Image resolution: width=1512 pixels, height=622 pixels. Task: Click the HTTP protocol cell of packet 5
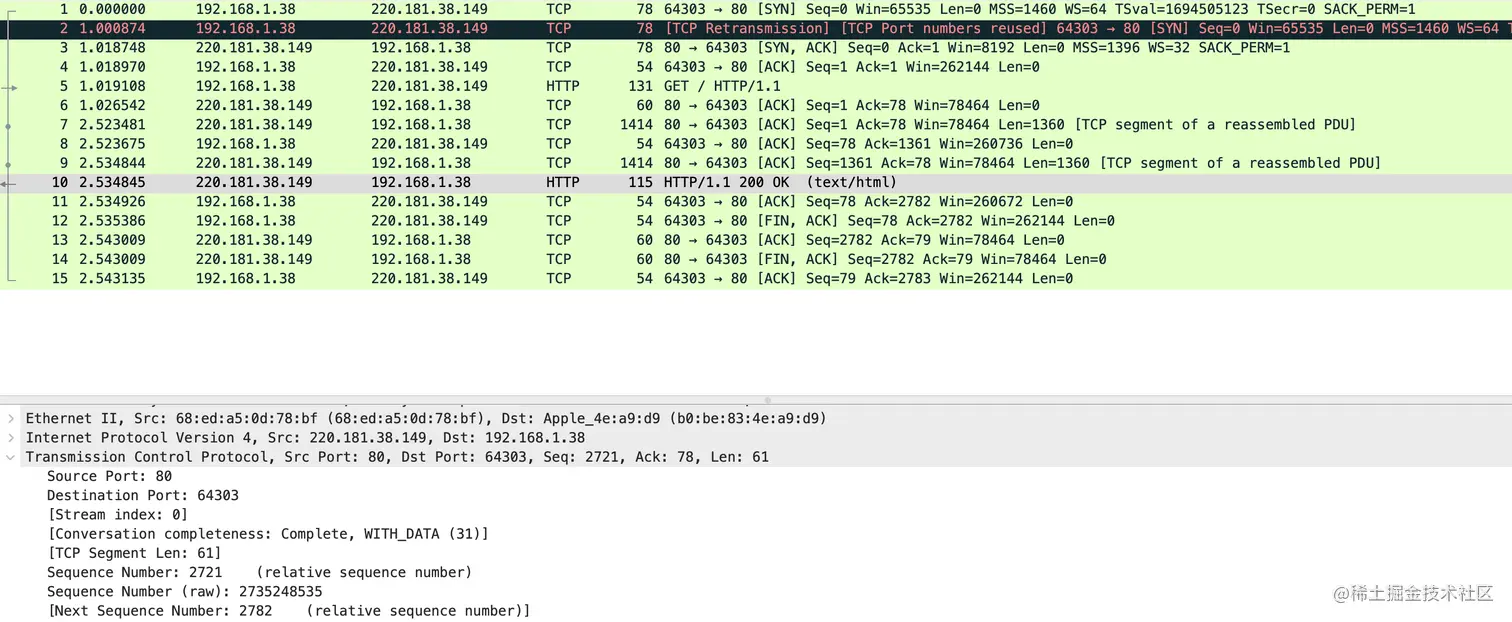tap(563, 86)
